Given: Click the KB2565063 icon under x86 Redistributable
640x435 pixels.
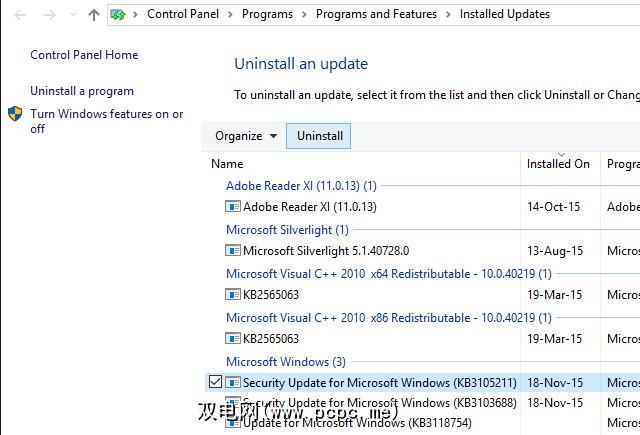Looking at the screenshot, I should 233,338.
